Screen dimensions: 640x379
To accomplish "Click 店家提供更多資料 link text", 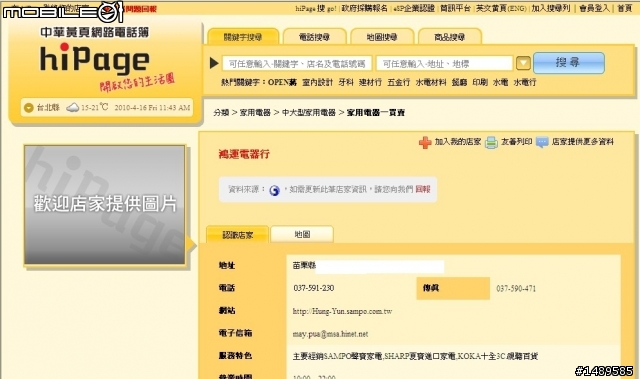I will click(x=583, y=142).
